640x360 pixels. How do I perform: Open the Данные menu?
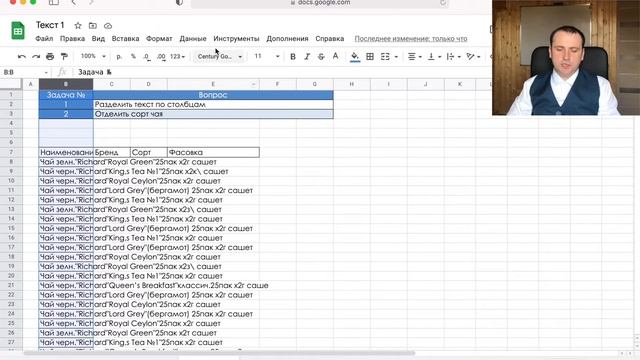pos(193,39)
